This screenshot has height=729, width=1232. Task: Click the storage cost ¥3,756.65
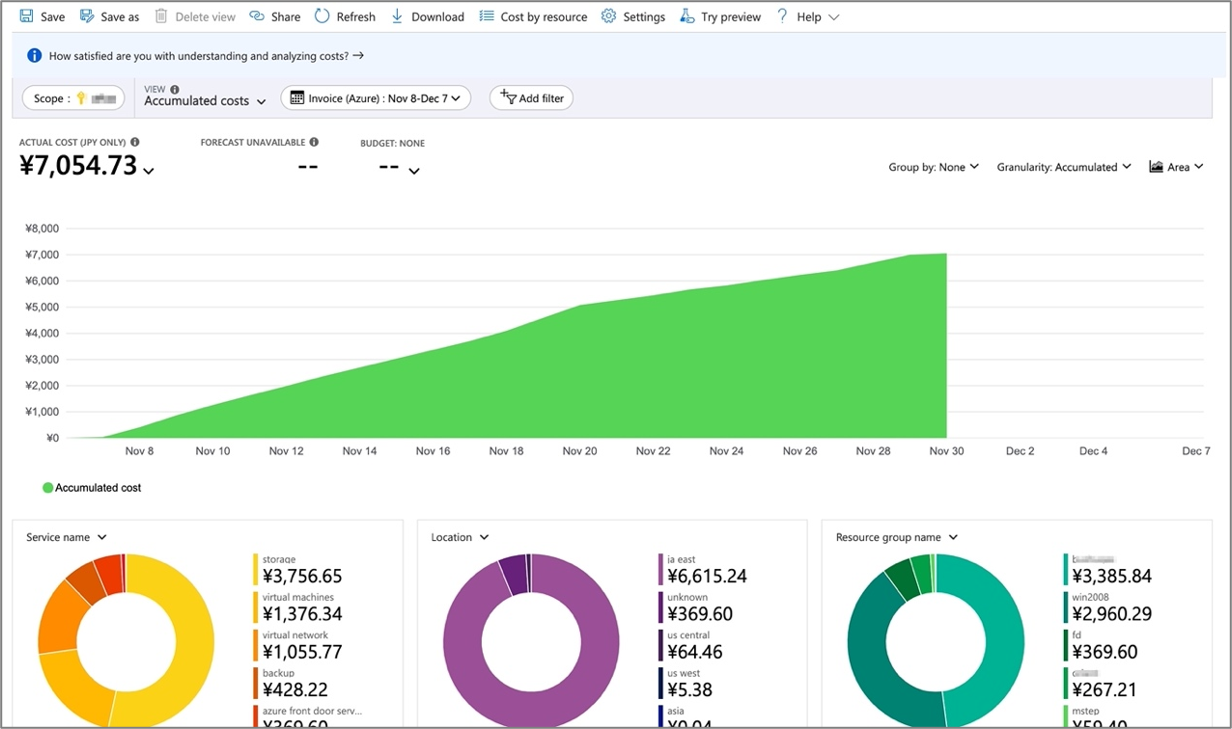[x=302, y=576]
